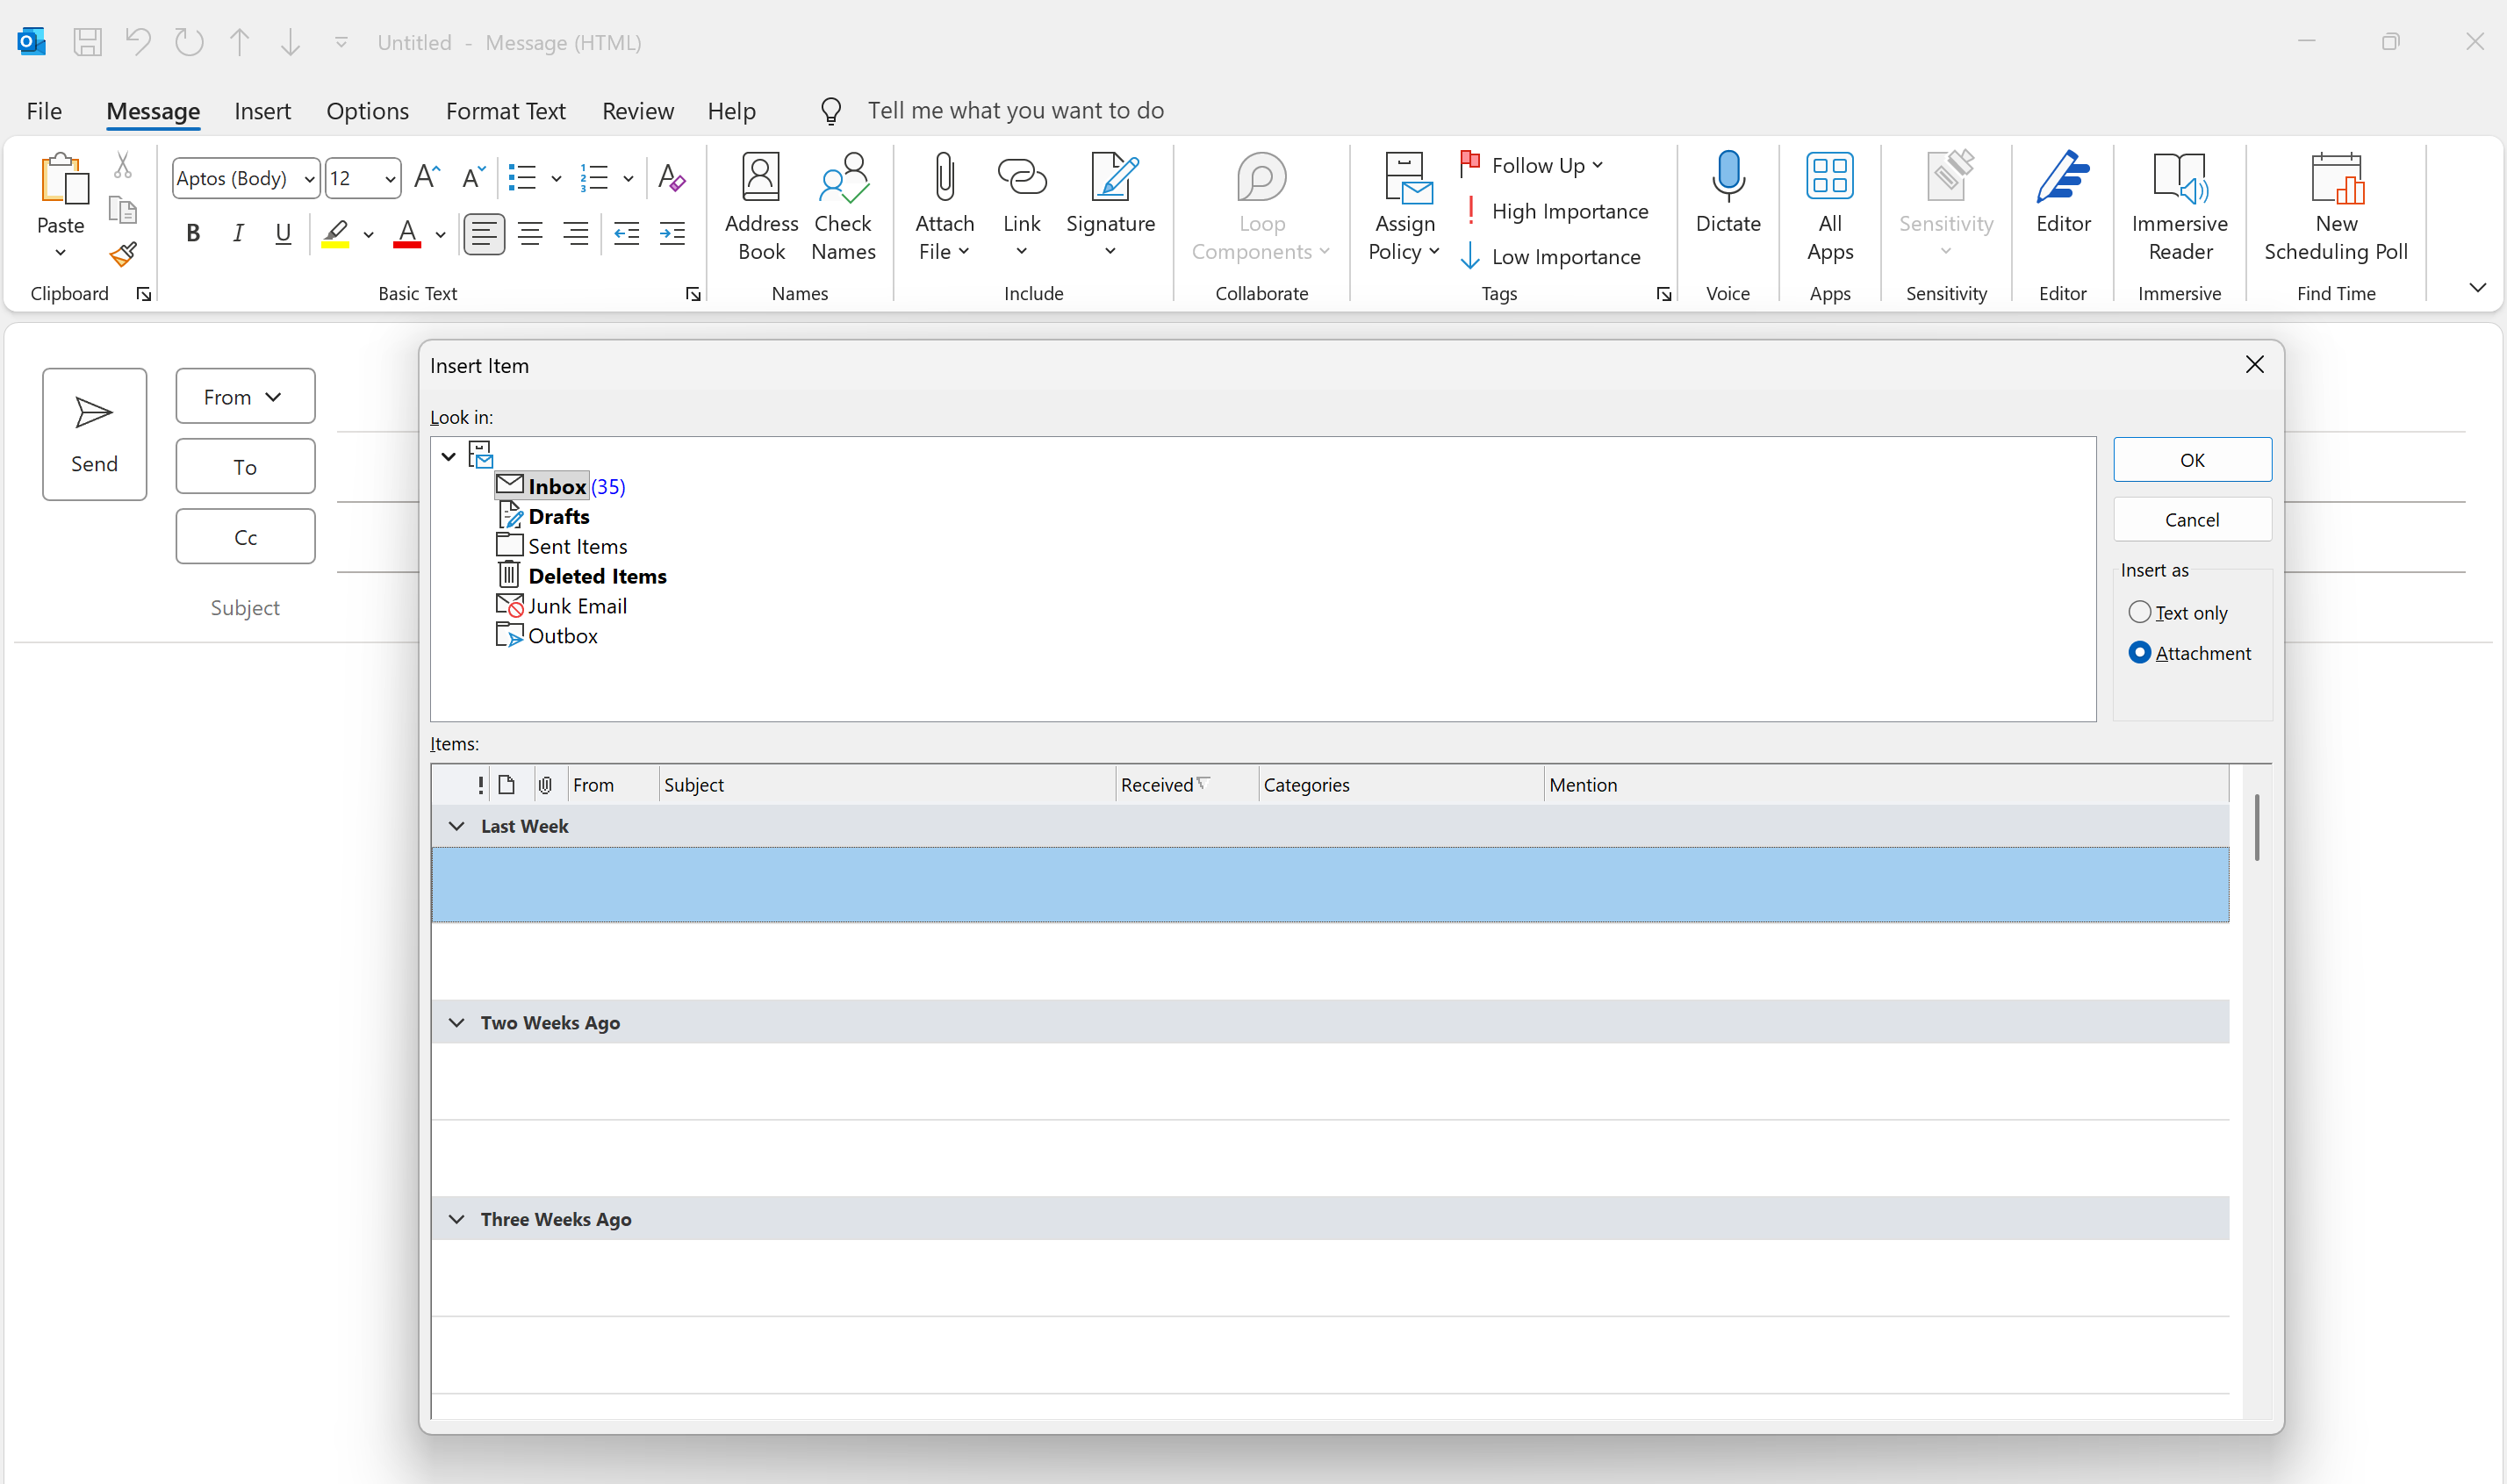This screenshot has width=2507, height=1484.
Task: Click the From account button
Action: pyautogui.click(x=245, y=397)
